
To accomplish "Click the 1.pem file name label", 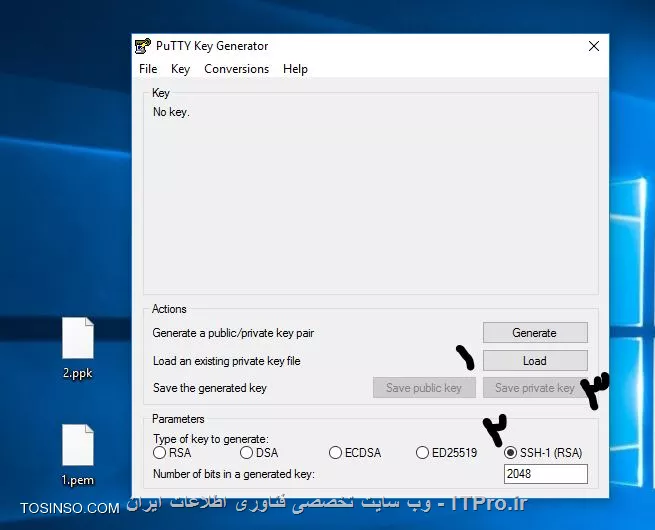I will click(x=78, y=480).
